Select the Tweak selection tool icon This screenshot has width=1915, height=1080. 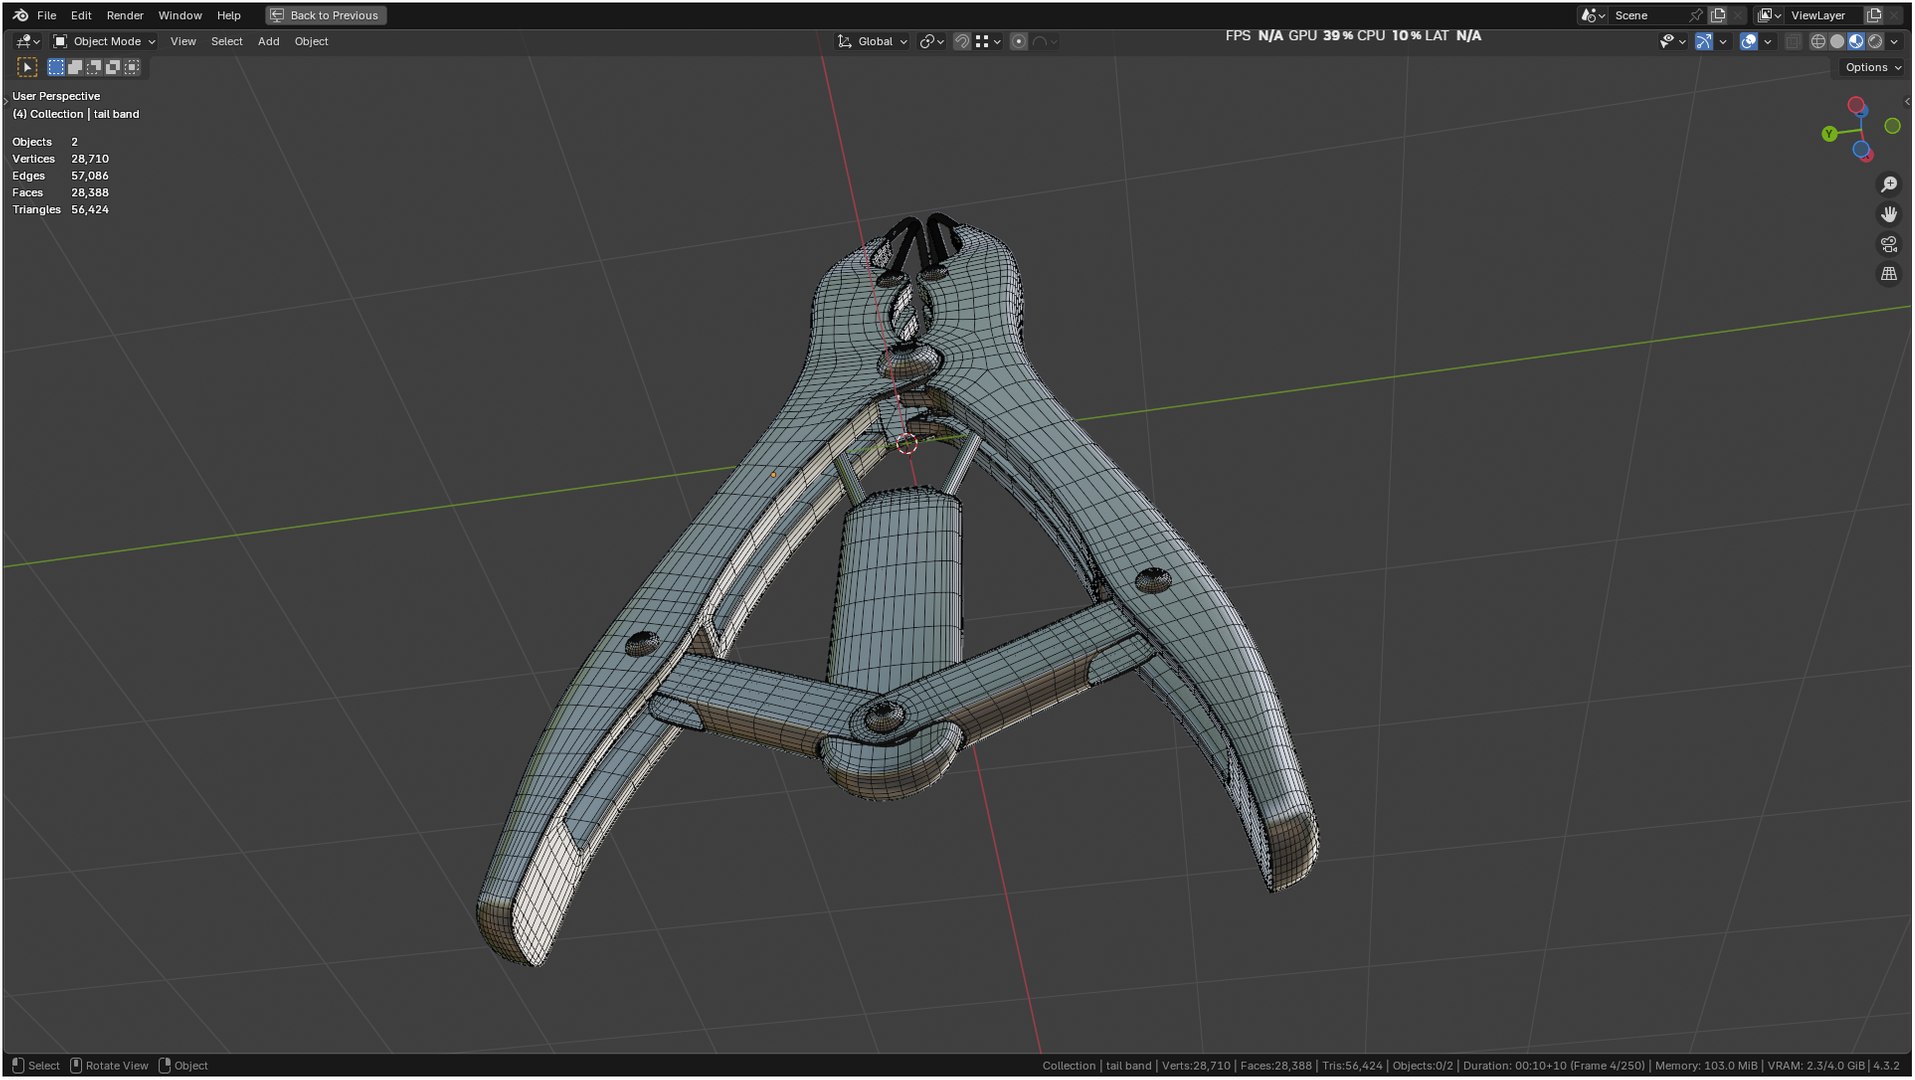coord(27,67)
